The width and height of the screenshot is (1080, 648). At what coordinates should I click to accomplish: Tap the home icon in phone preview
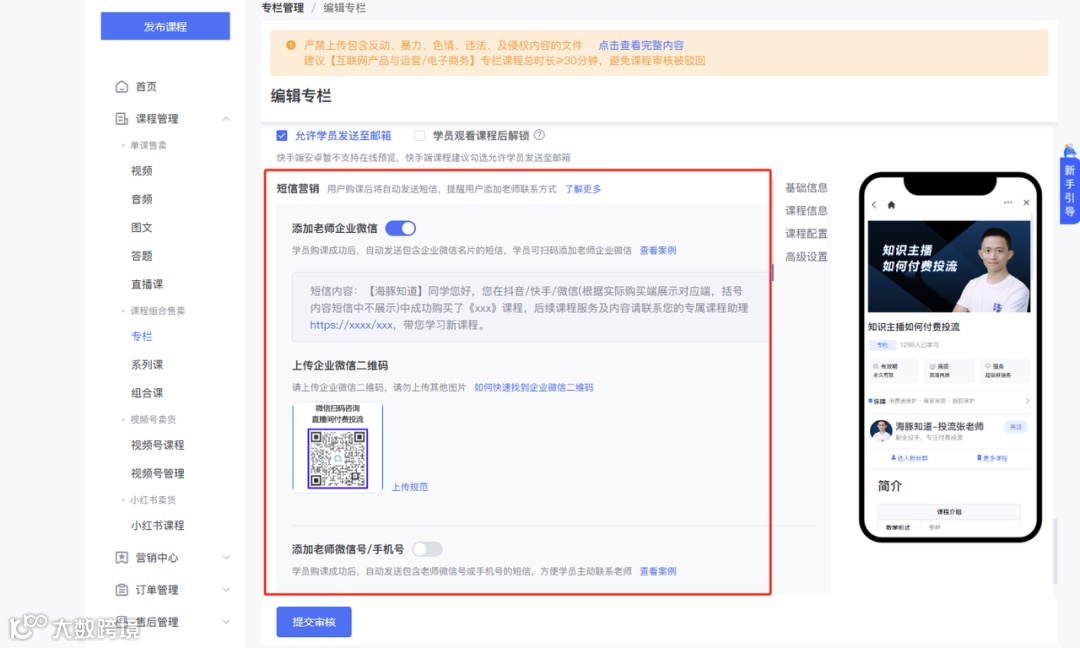[x=891, y=205]
